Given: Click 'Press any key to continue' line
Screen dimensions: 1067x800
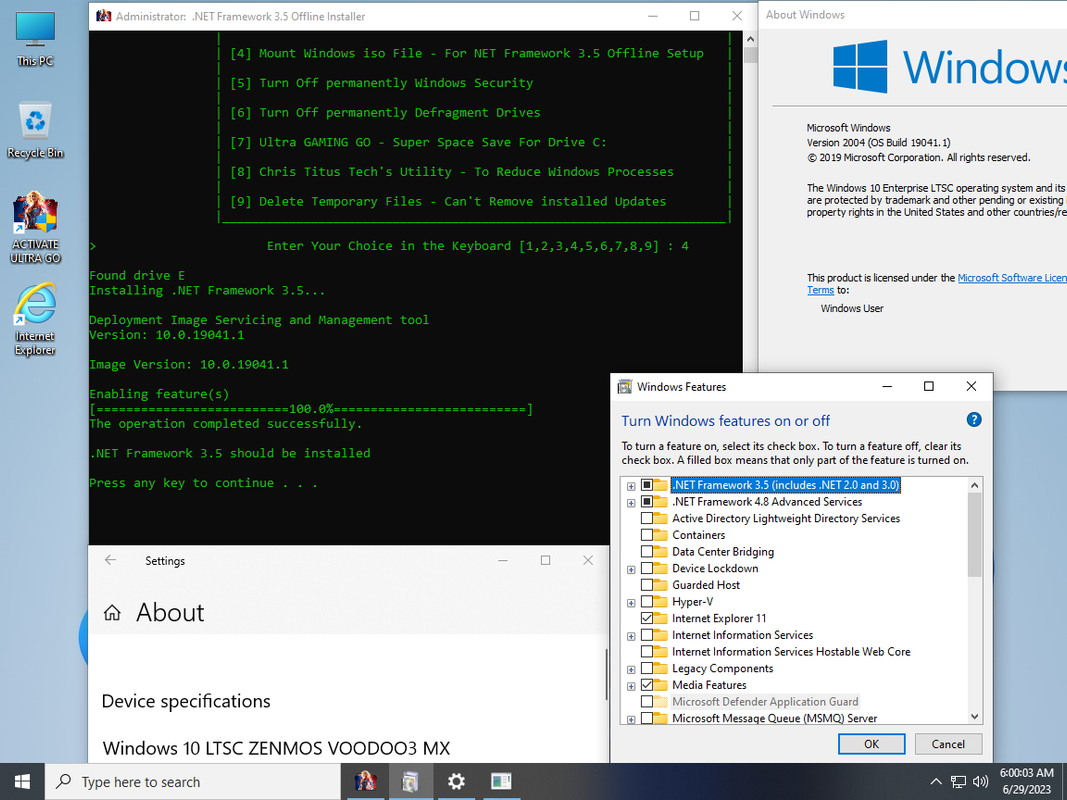Looking at the screenshot, I should pos(203,483).
